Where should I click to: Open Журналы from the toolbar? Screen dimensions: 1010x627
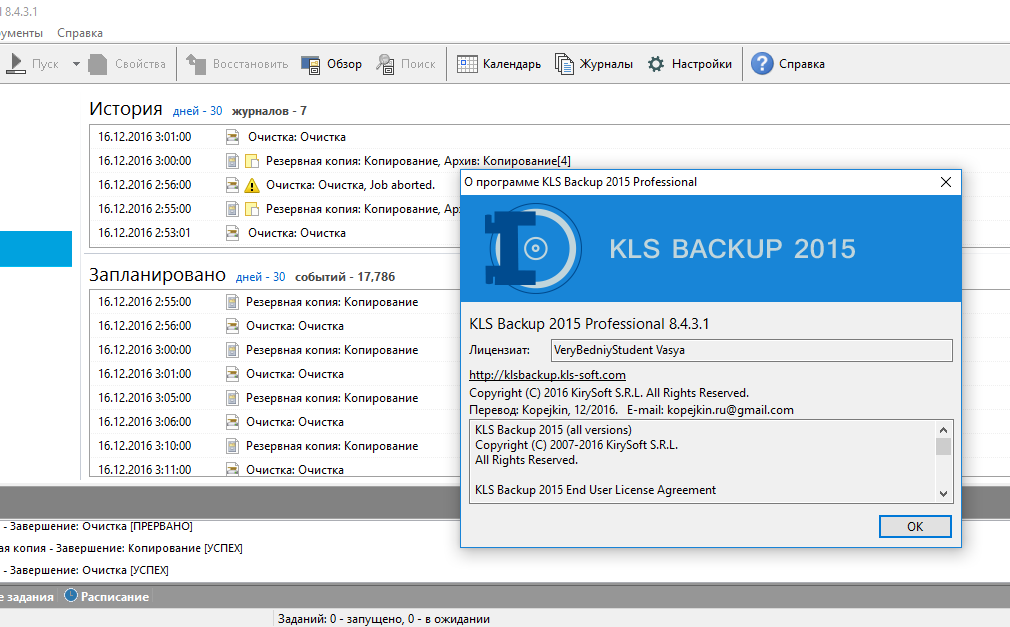point(593,64)
